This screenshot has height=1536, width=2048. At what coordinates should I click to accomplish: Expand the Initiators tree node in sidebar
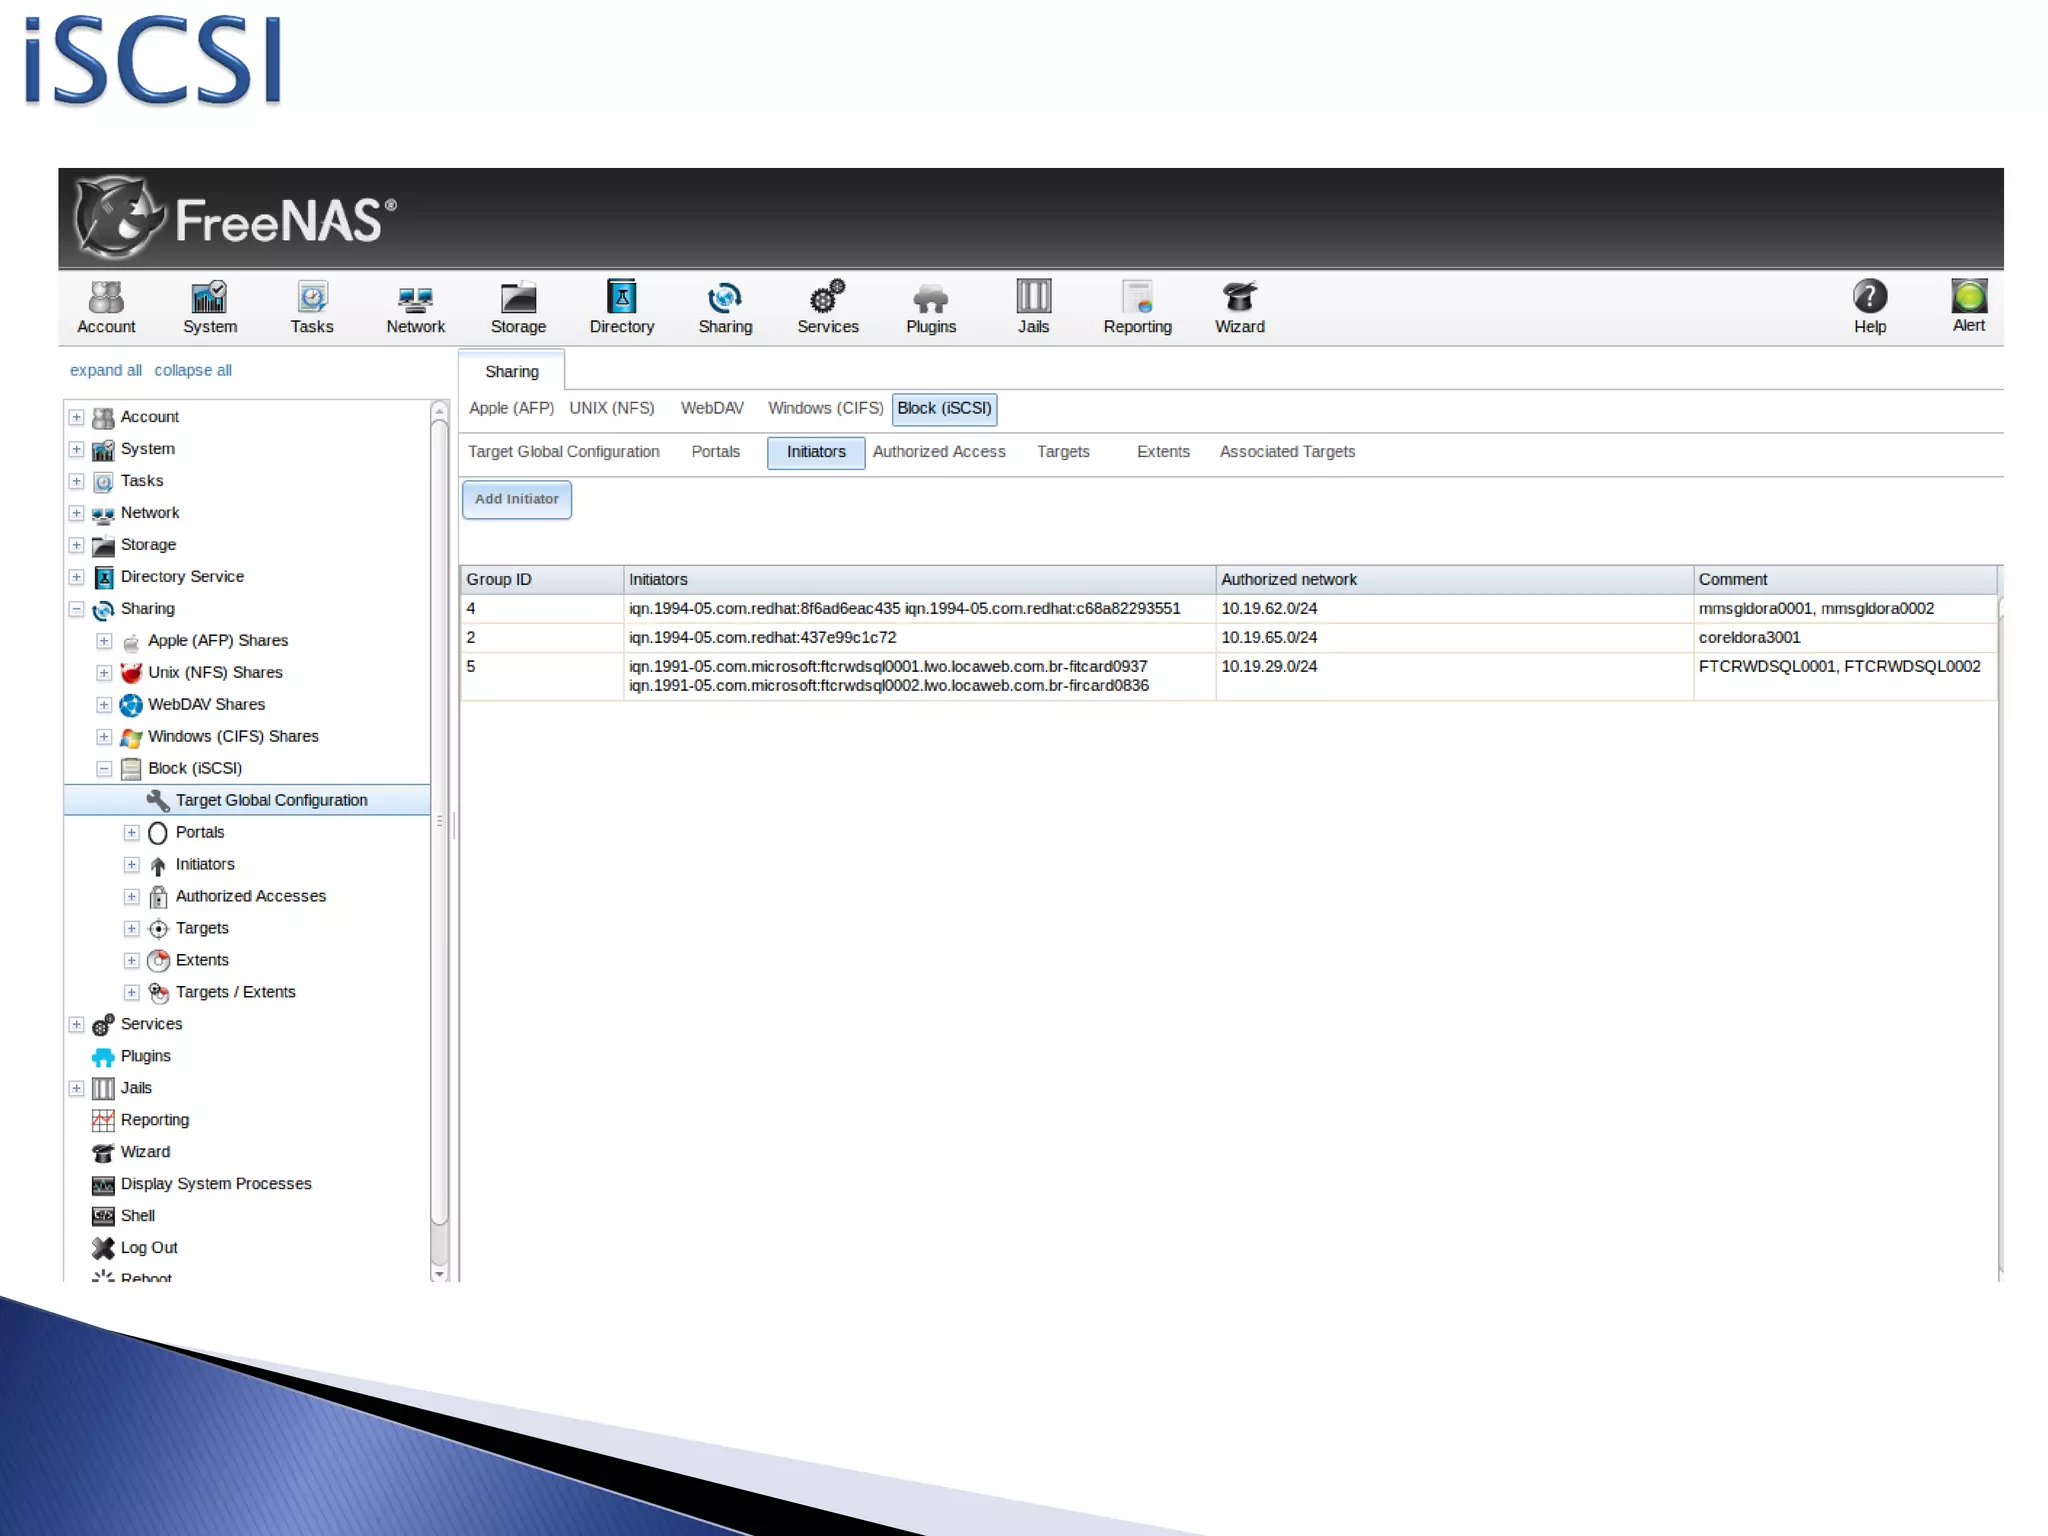pos(131,865)
